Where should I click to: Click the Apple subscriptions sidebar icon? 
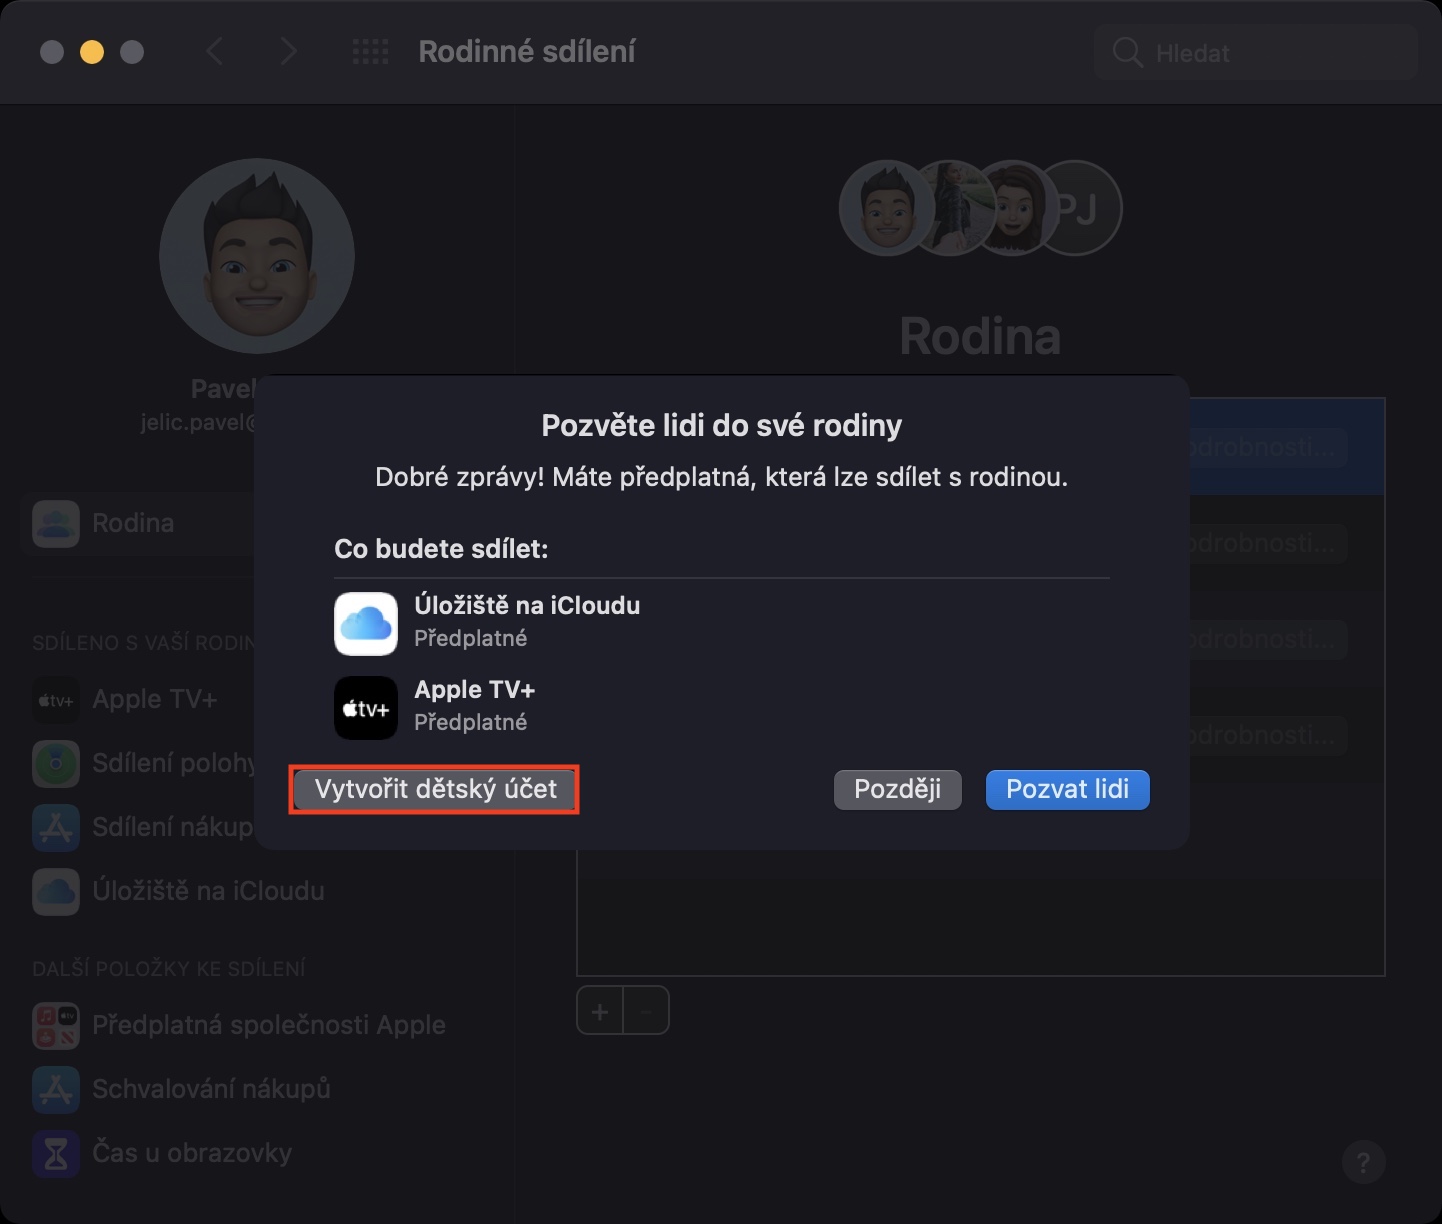tap(56, 1026)
